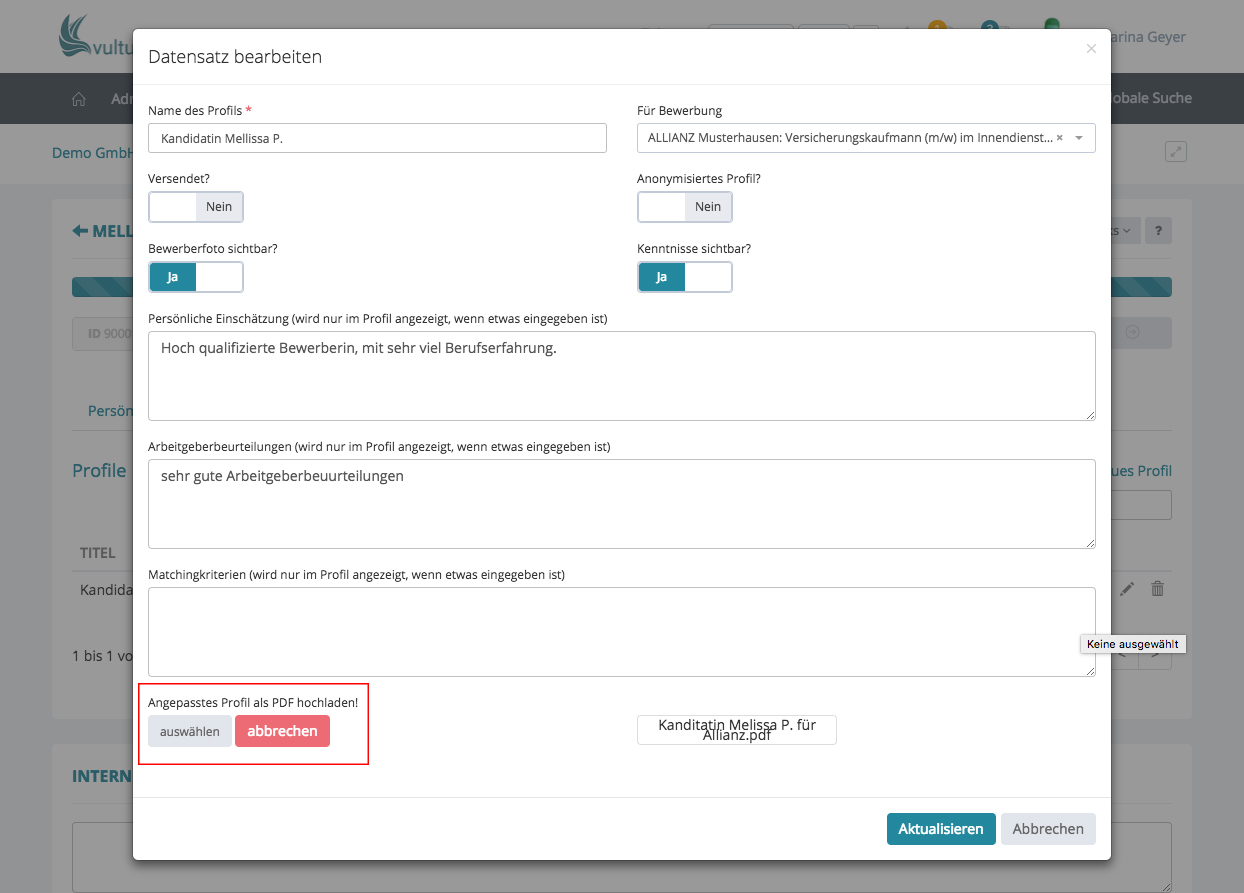Image resolution: width=1244 pixels, height=893 pixels.
Task: Click the Aktualisieren button
Action: click(940, 829)
